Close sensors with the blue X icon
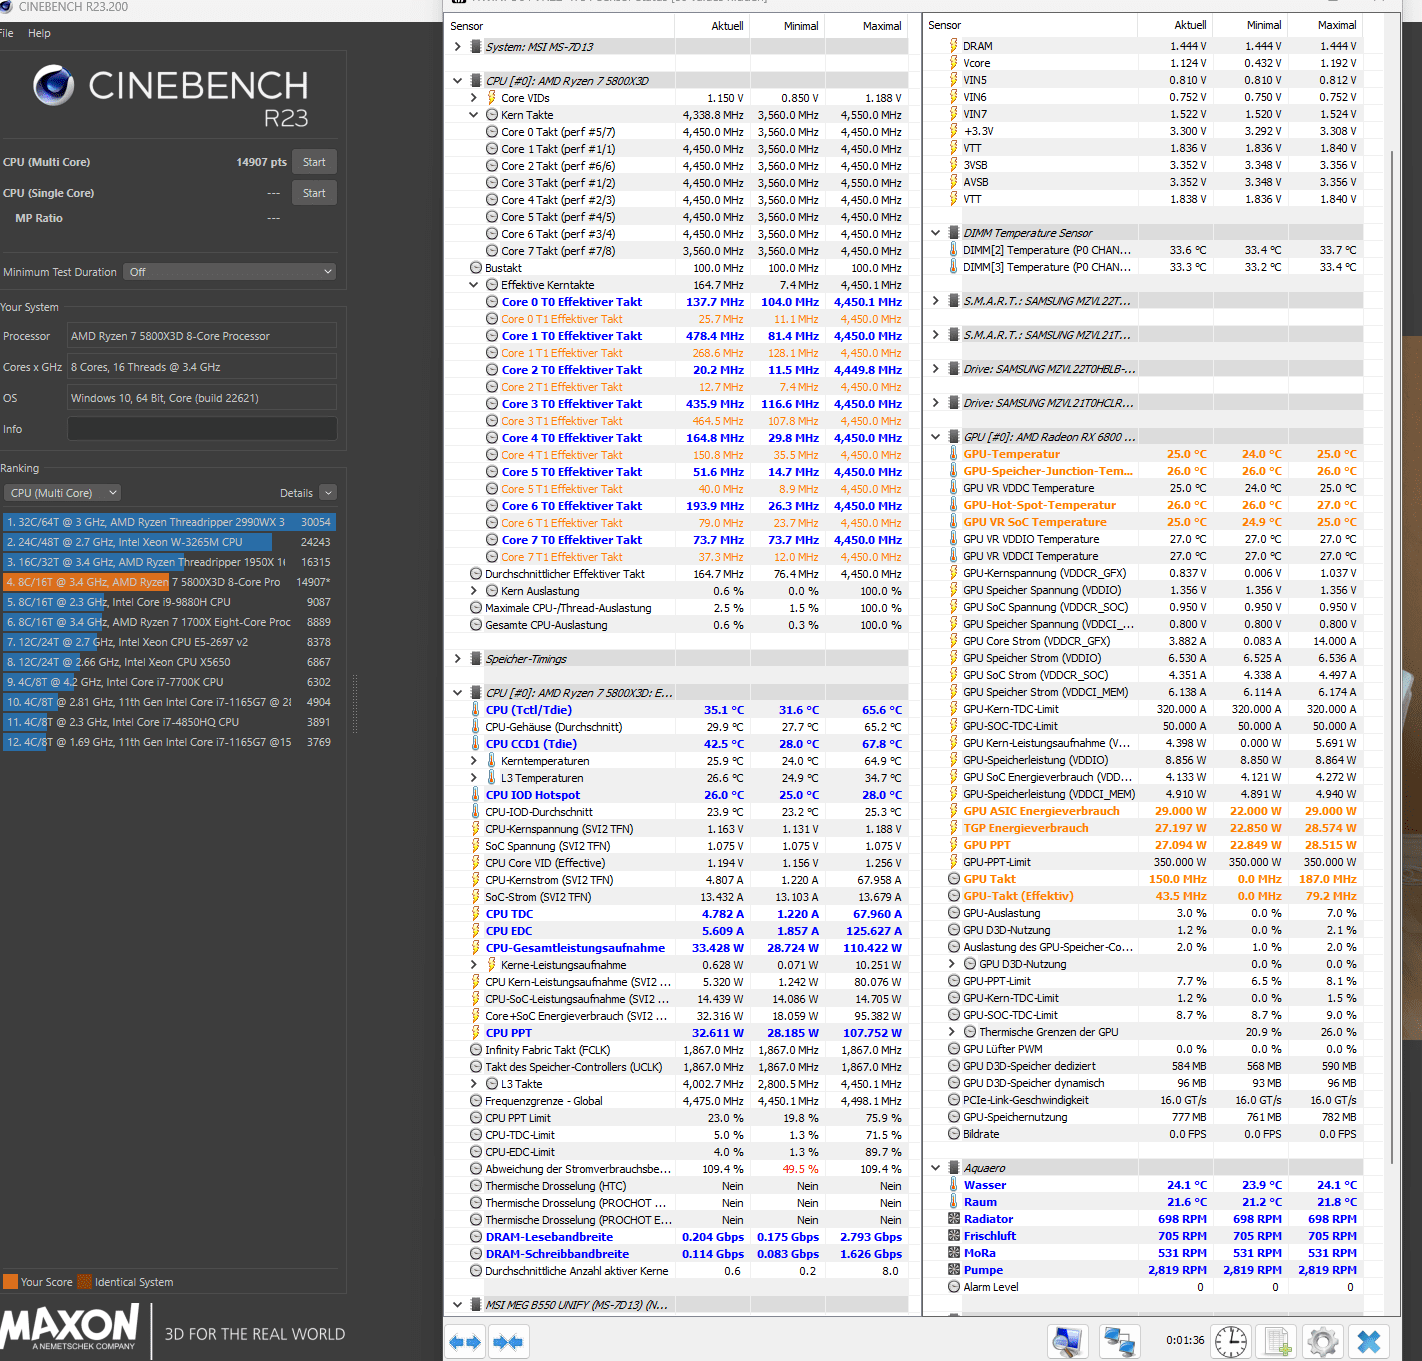This screenshot has width=1422, height=1361. 1369,1342
